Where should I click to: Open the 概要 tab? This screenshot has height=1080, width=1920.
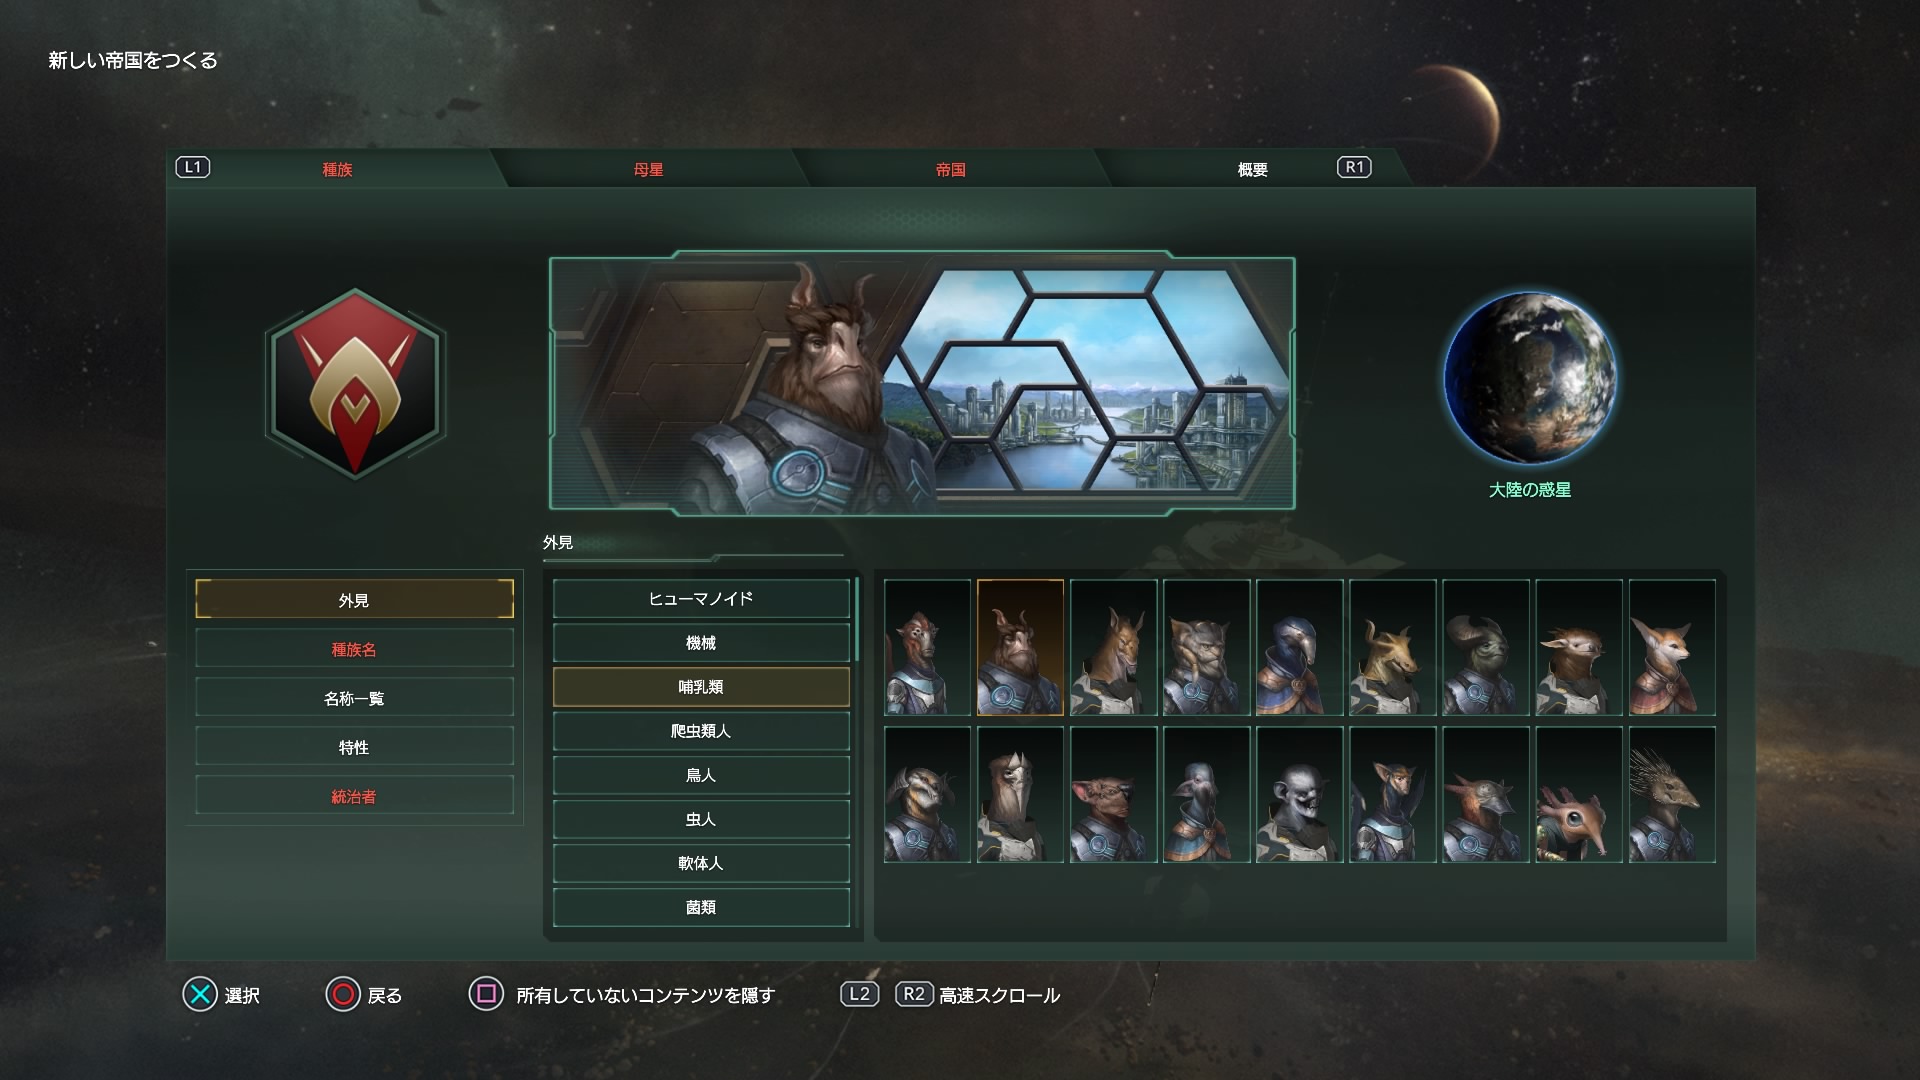1252,169
